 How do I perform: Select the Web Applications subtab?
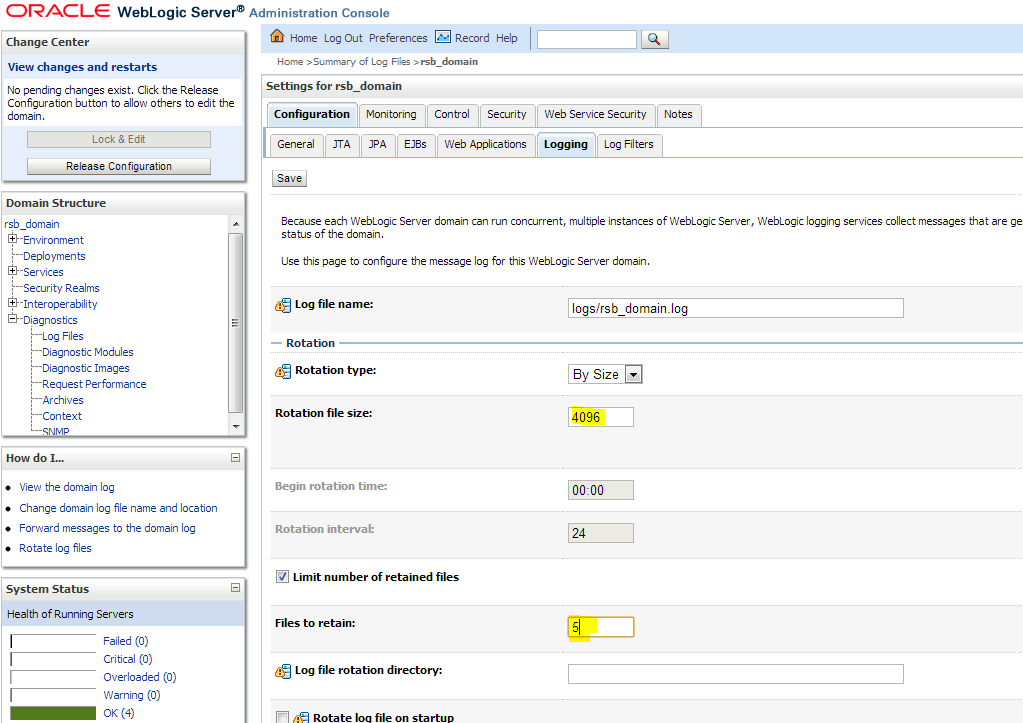coord(485,144)
